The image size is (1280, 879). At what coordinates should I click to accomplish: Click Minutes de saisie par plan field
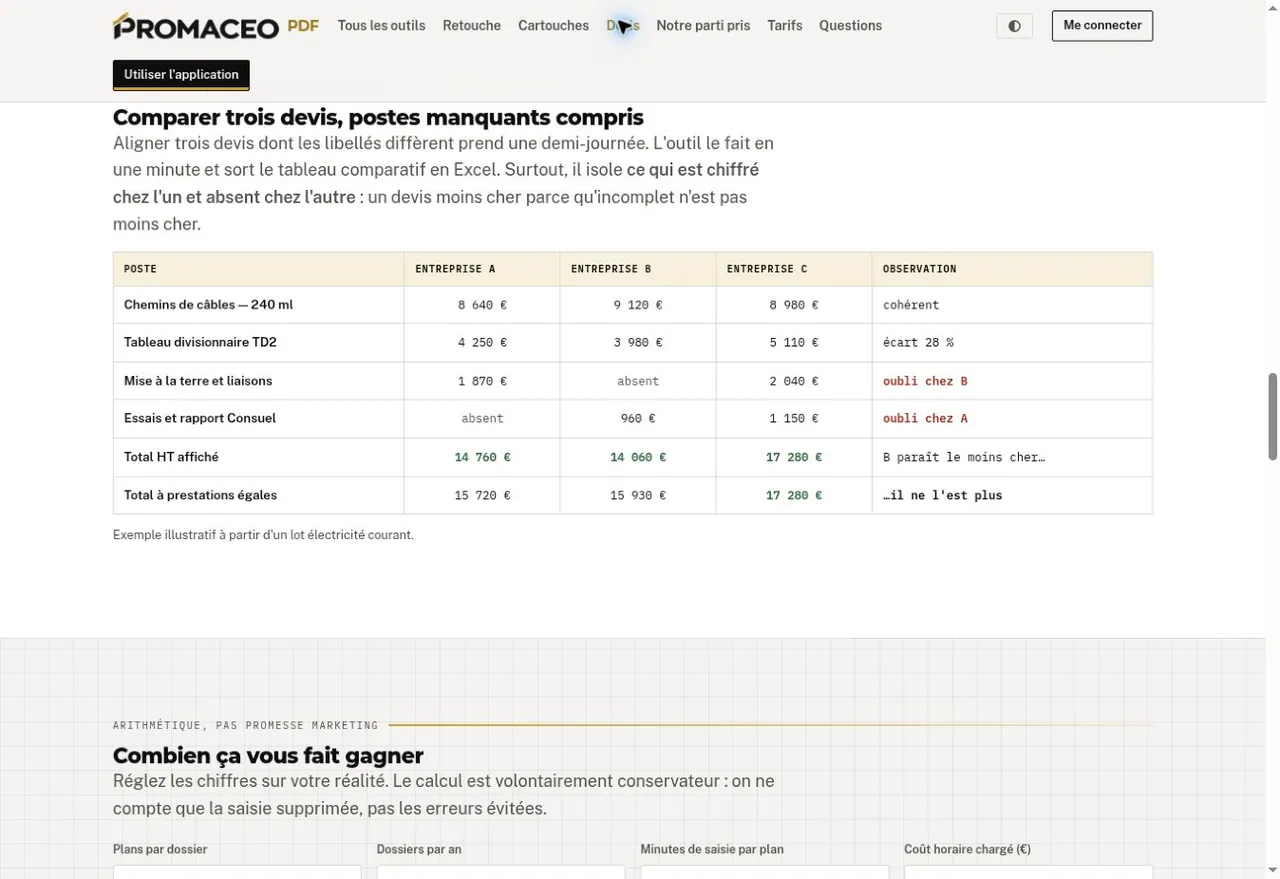[765, 872]
